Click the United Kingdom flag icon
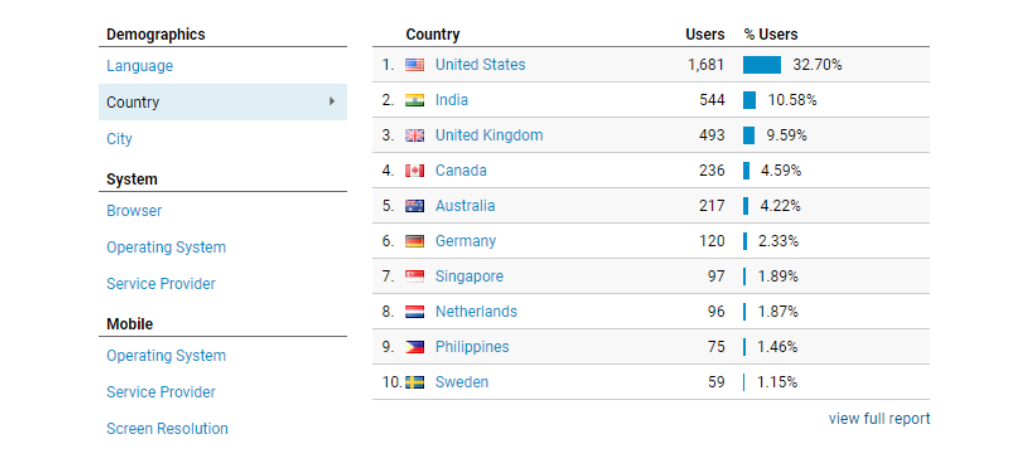The width and height of the screenshot is (1030, 454). point(414,136)
